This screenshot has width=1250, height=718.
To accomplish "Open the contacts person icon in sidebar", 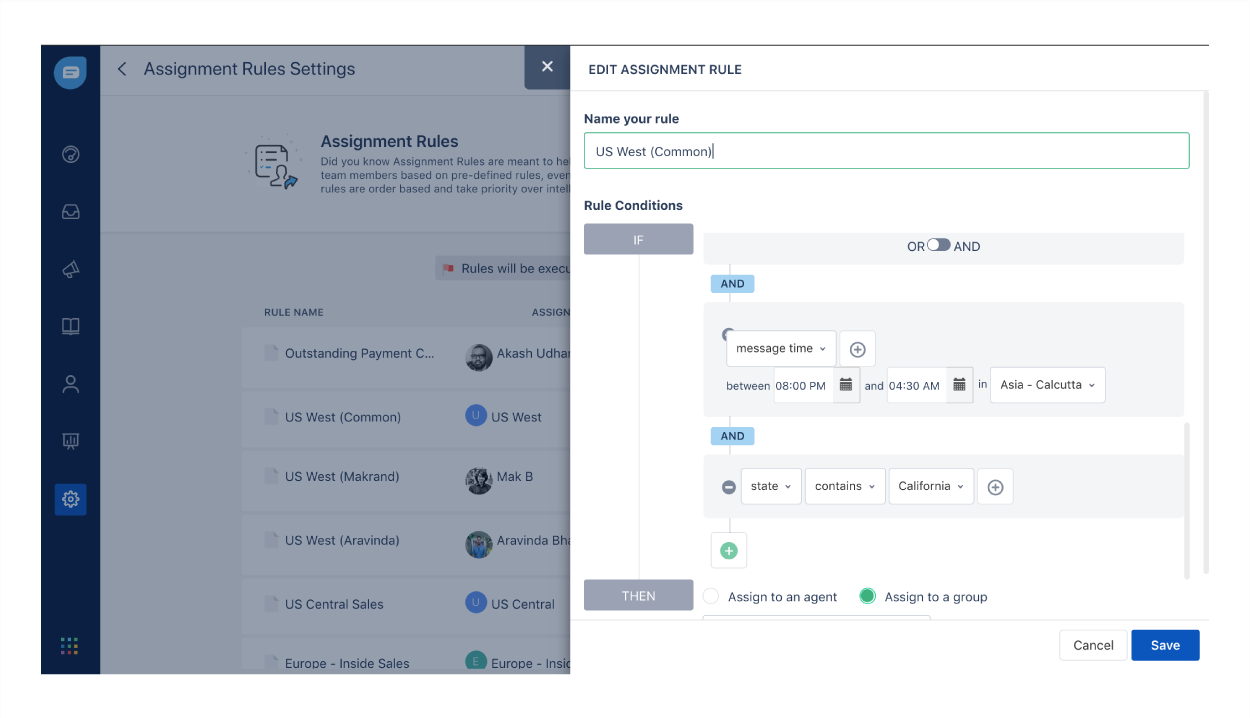I will pos(70,384).
